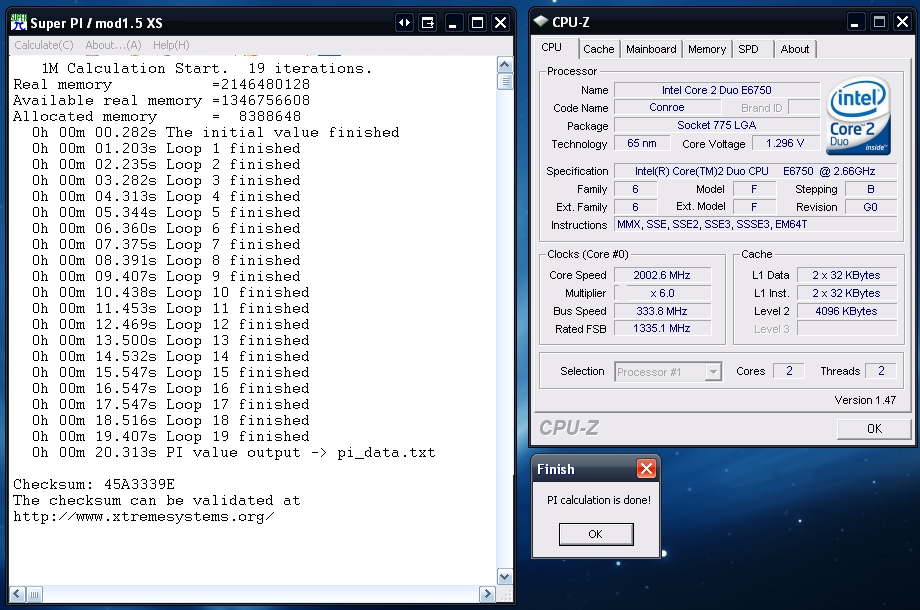
Task: Open the Help(H) menu
Action: (171, 45)
